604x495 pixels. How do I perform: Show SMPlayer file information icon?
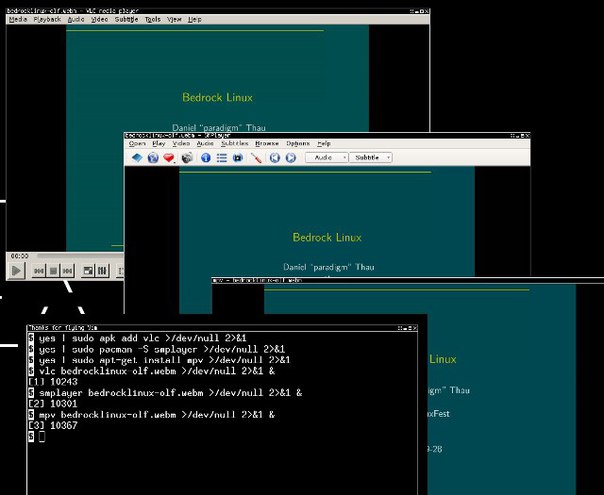click(x=206, y=157)
